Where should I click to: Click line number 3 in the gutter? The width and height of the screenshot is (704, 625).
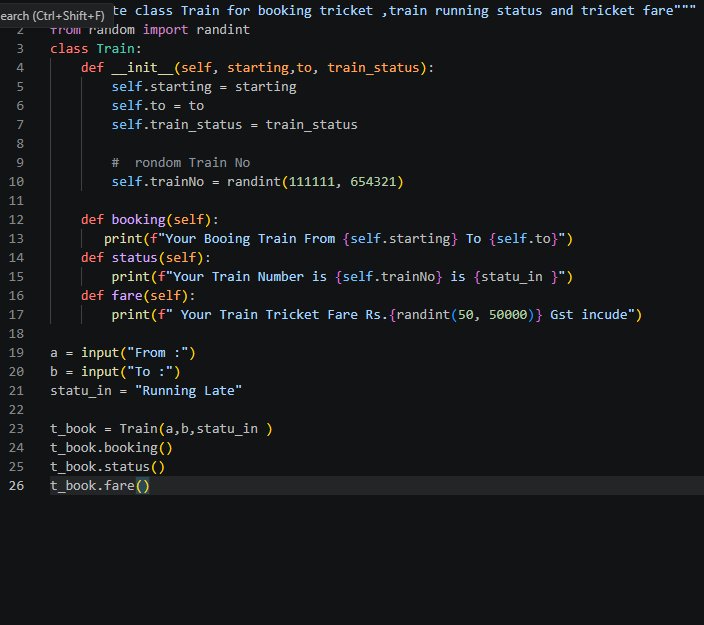pos(20,48)
